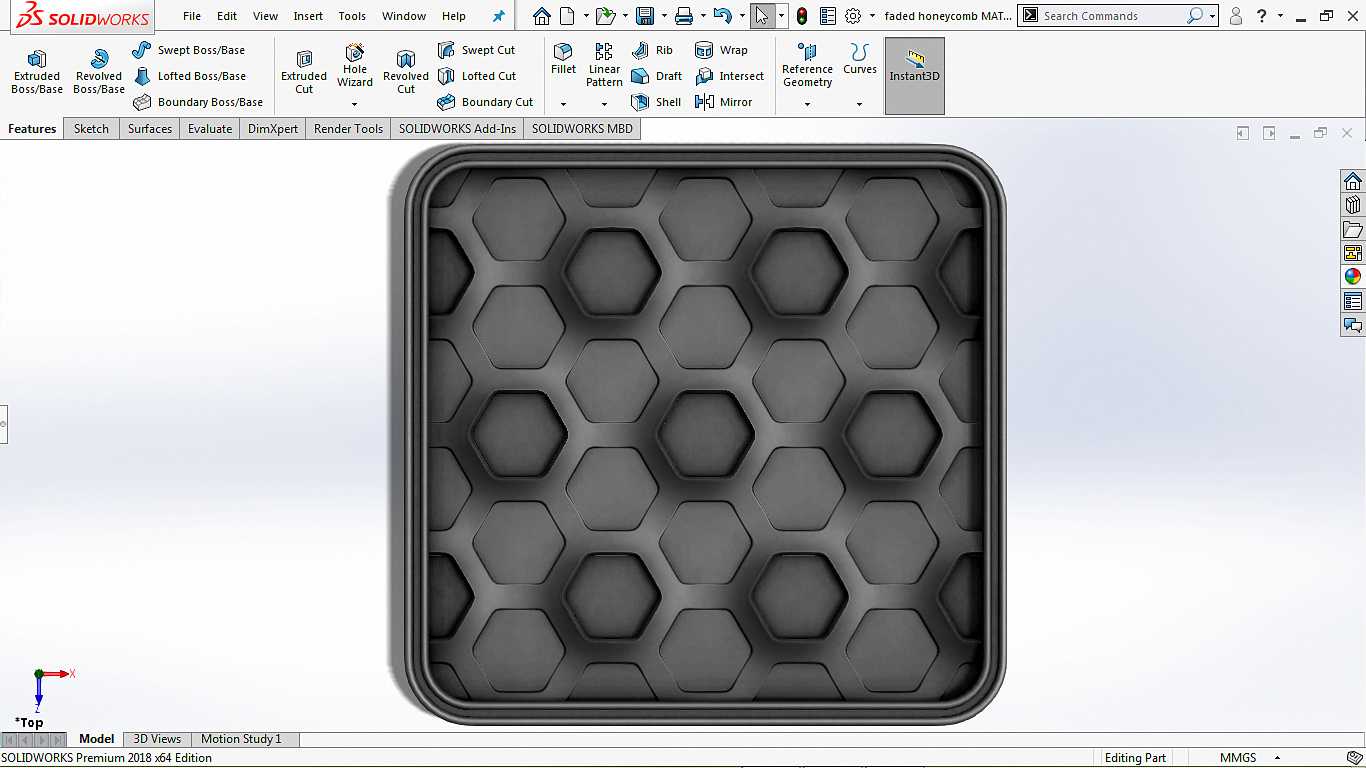
Task: Switch to the Render Tools tab
Action: point(348,129)
